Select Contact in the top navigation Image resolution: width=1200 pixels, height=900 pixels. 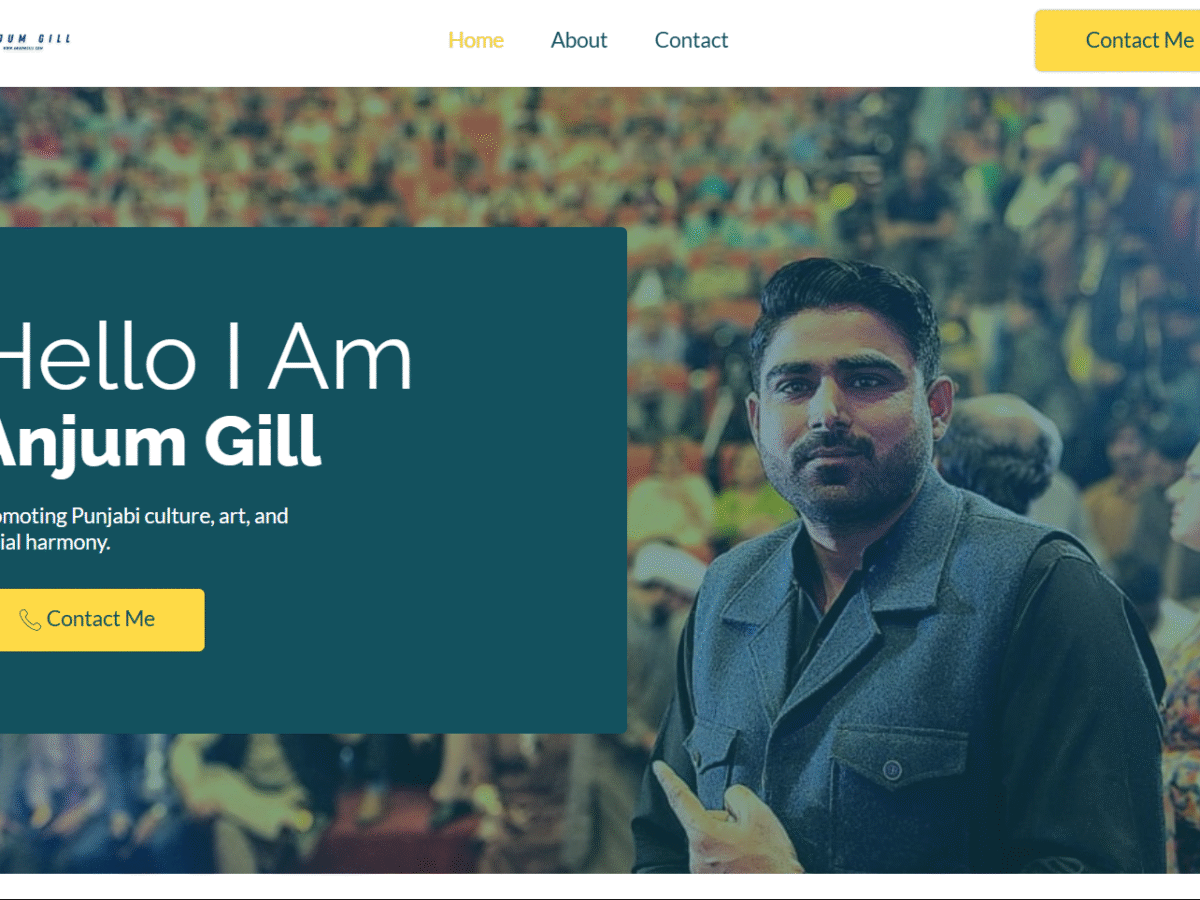(691, 40)
